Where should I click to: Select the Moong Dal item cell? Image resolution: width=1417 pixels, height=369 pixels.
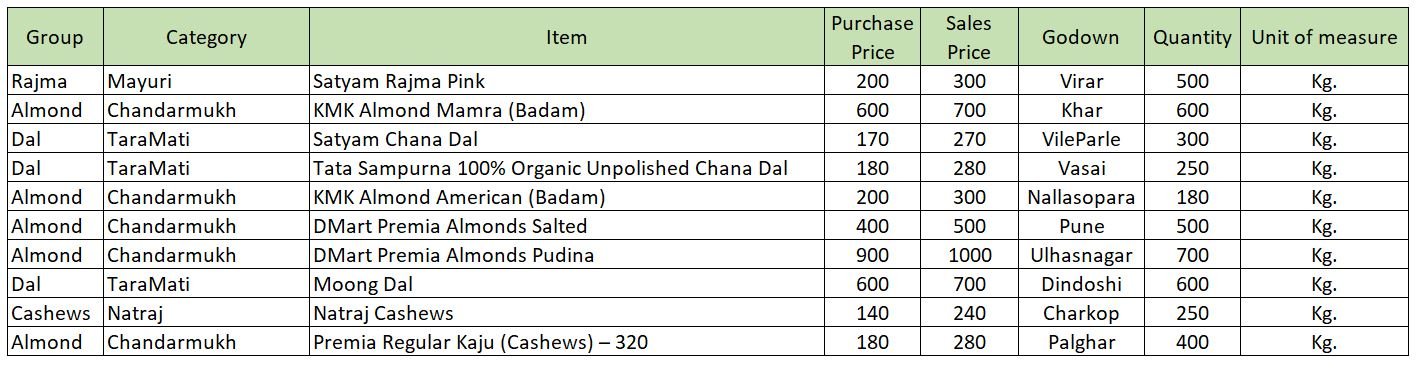[567, 284]
